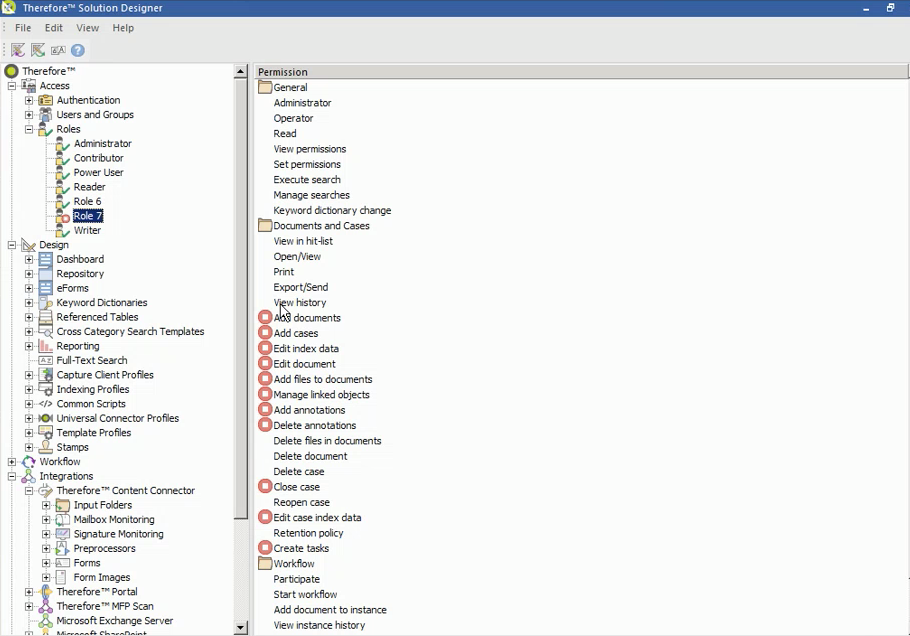Select the eForms icon
This screenshot has width=910, height=636.
(x=44, y=288)
